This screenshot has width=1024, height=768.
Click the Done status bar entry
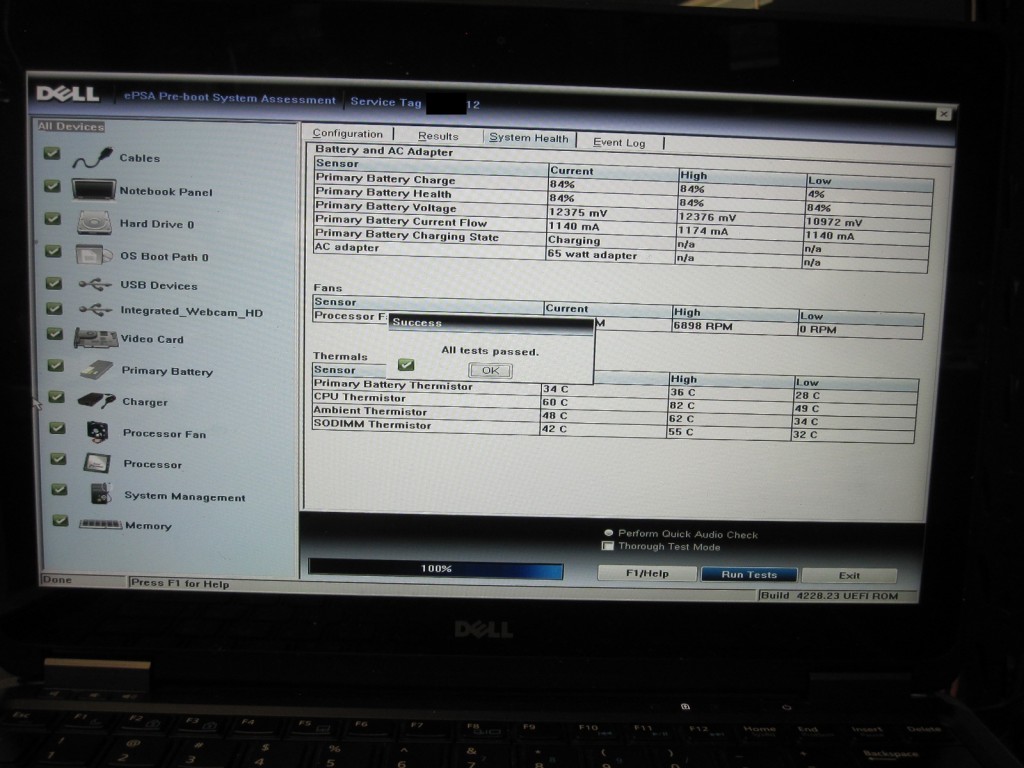coord(57,579)
